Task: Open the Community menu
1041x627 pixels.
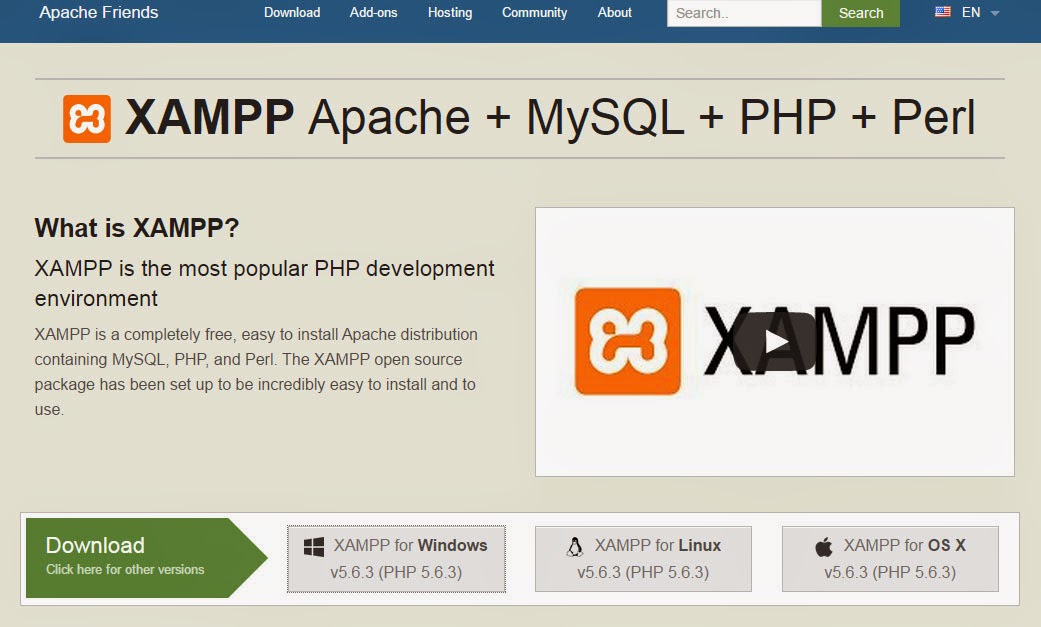Action: coord(534,13)
